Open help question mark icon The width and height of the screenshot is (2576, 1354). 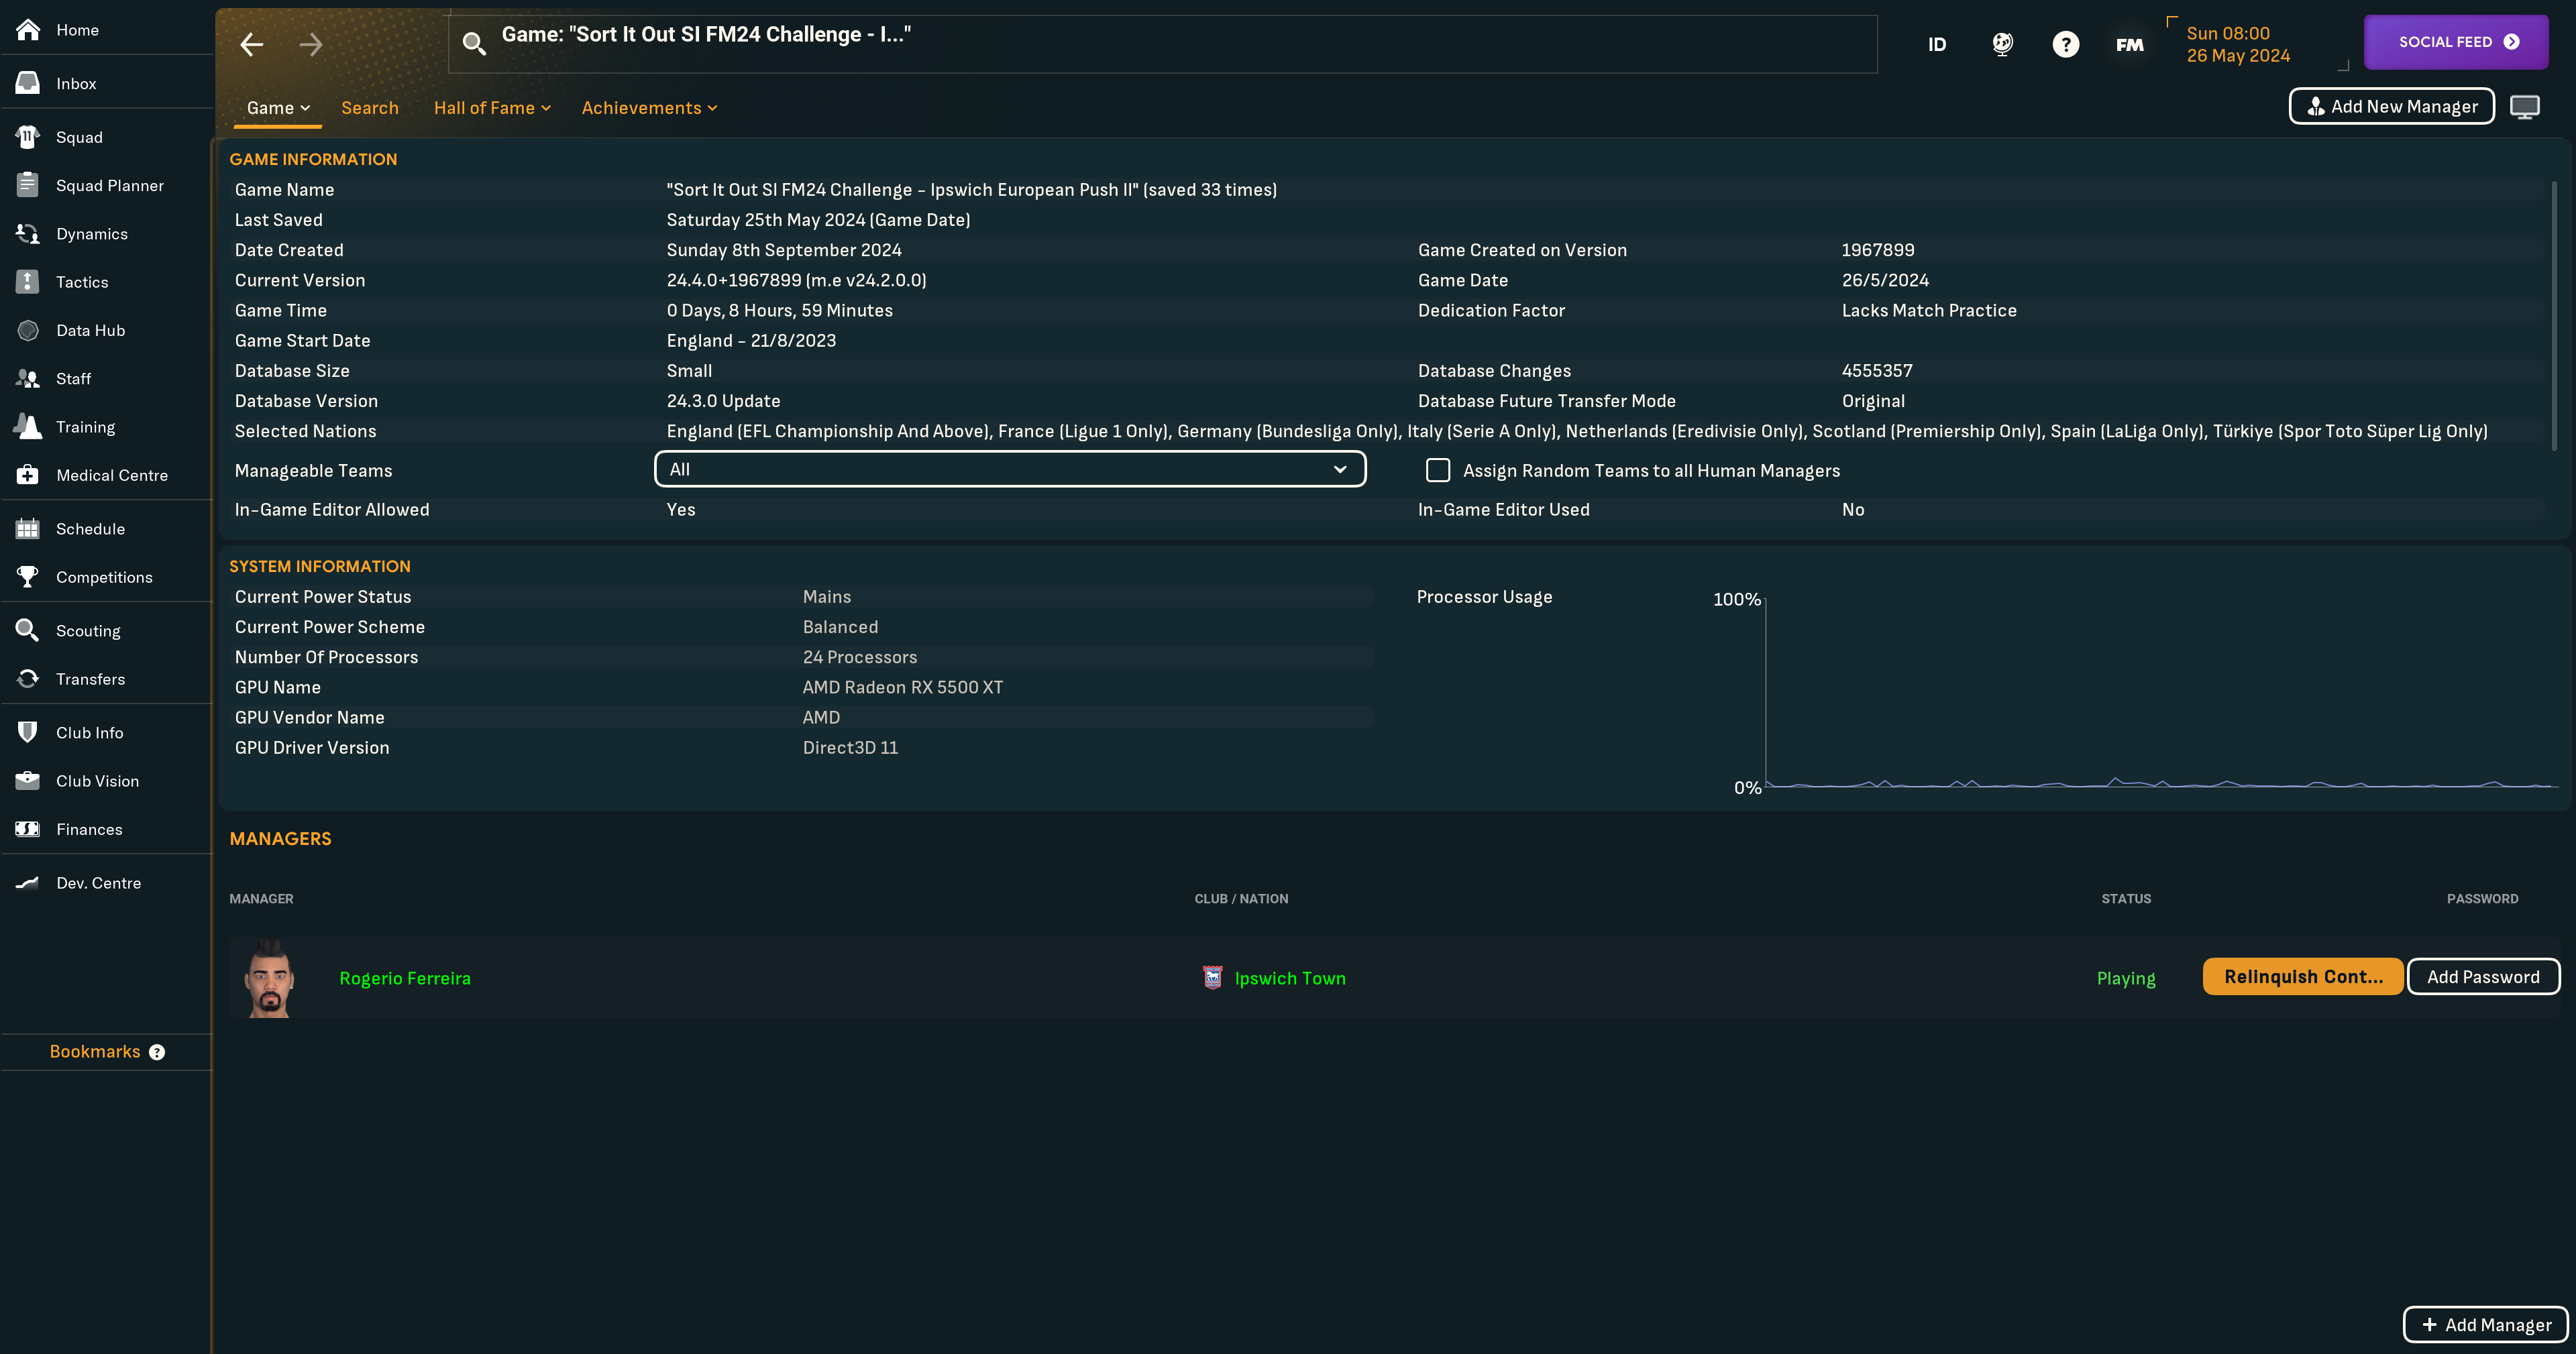pyautogui.click(x=2065, y=44)
